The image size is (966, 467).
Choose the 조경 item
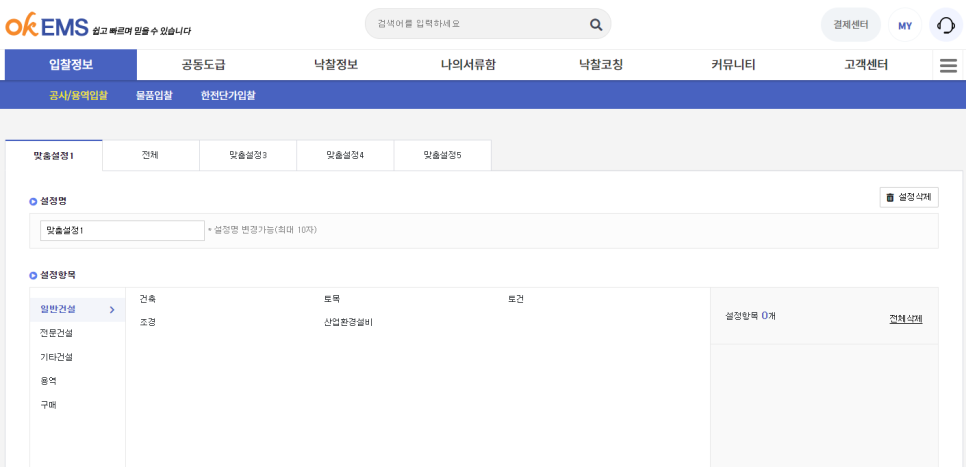tap(148, 322)
